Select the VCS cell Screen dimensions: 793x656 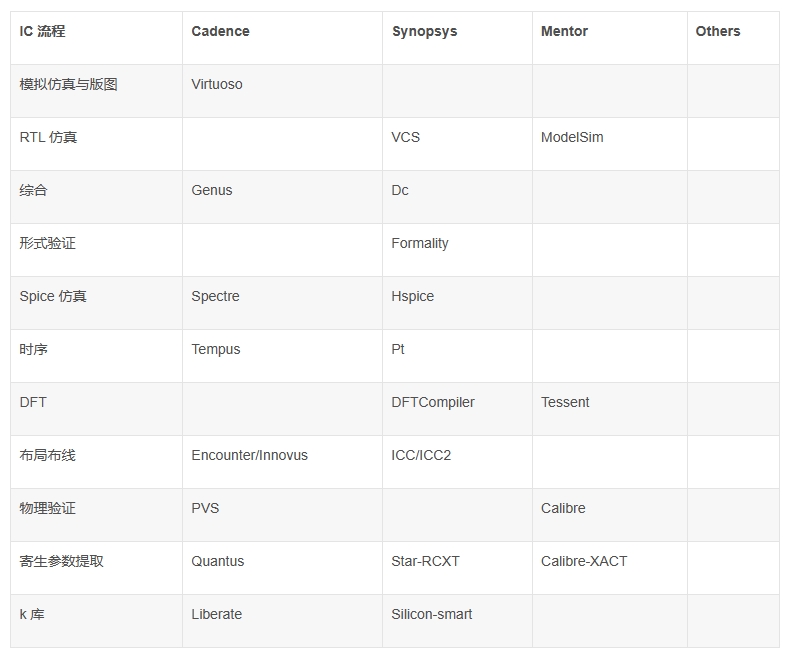pos(405,137)
